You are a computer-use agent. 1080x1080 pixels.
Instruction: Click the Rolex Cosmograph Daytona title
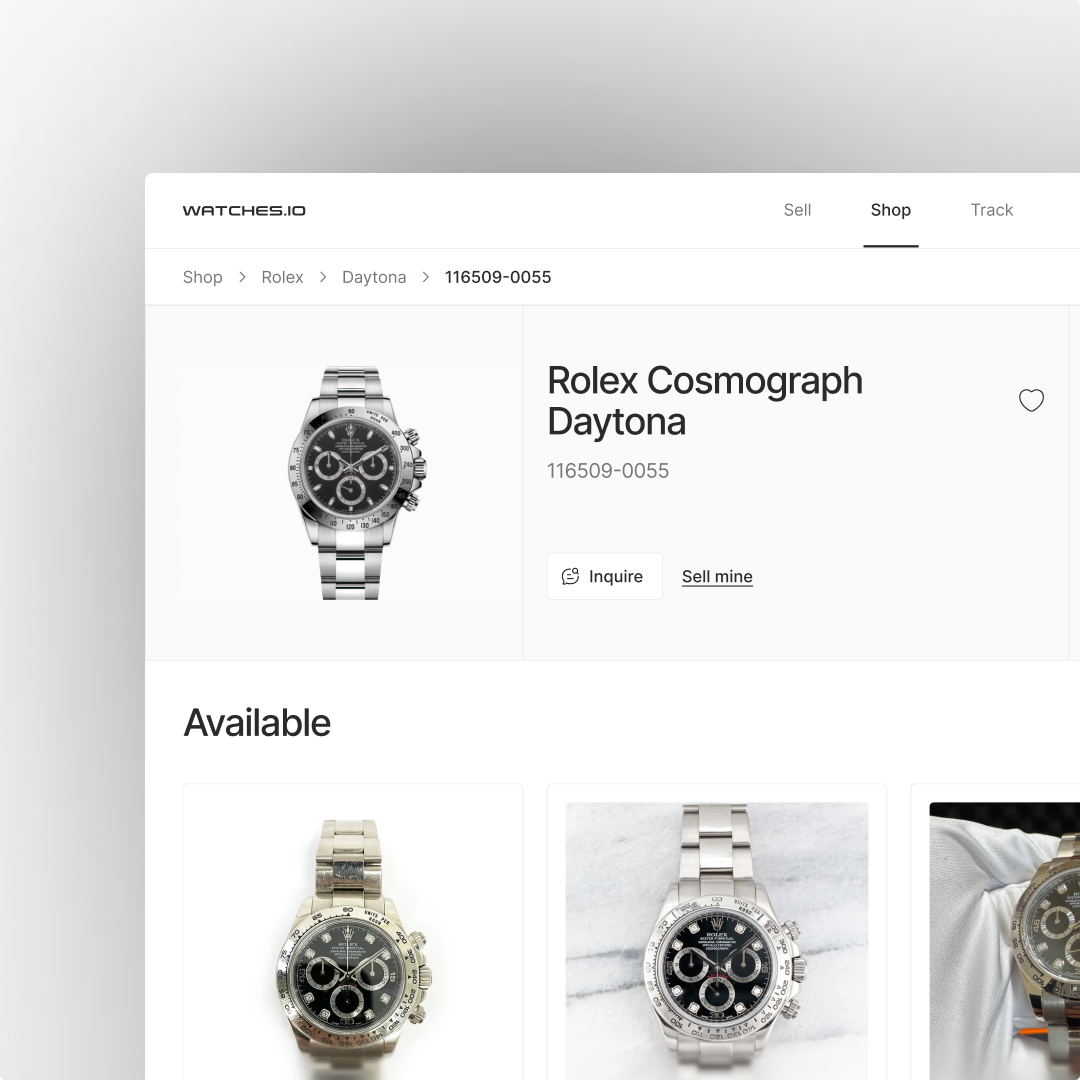pos(705,401)
